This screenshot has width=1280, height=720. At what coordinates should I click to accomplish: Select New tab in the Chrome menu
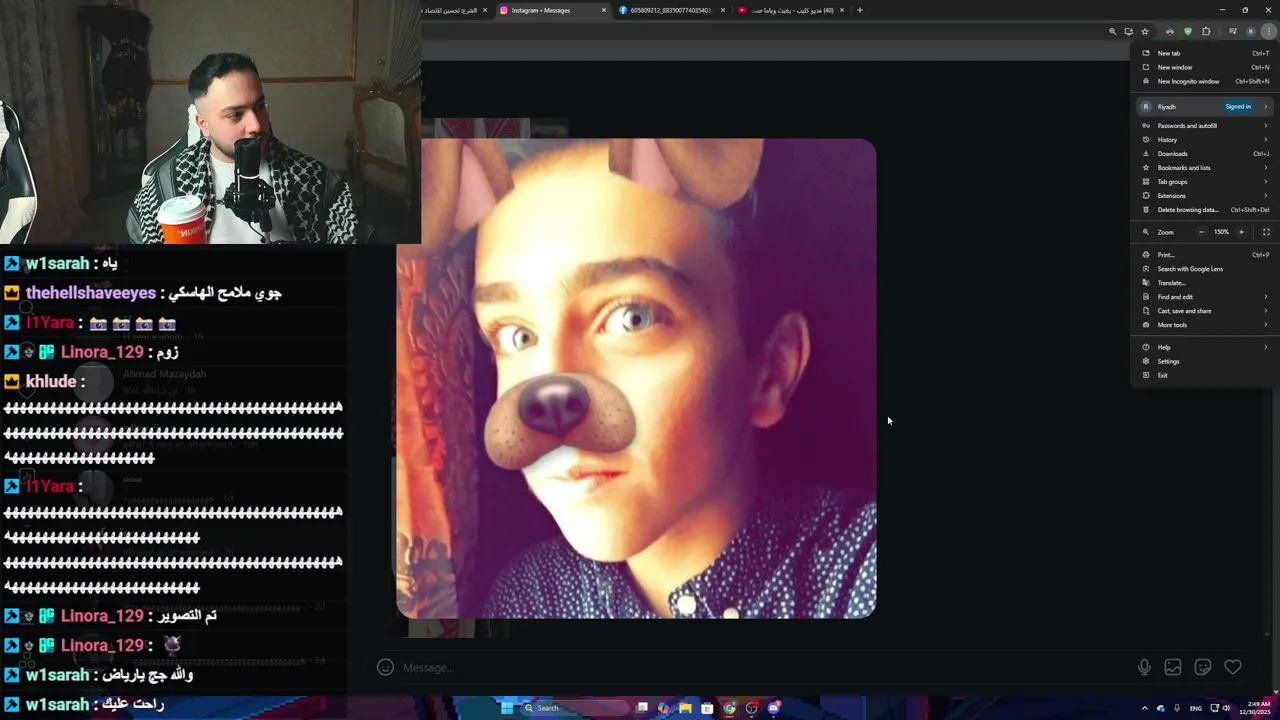(1205, 53)
